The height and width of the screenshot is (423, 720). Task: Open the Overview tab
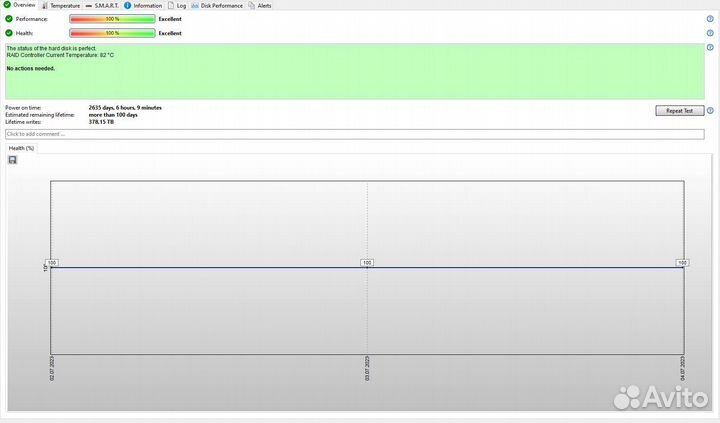click(x=19, y=5)
